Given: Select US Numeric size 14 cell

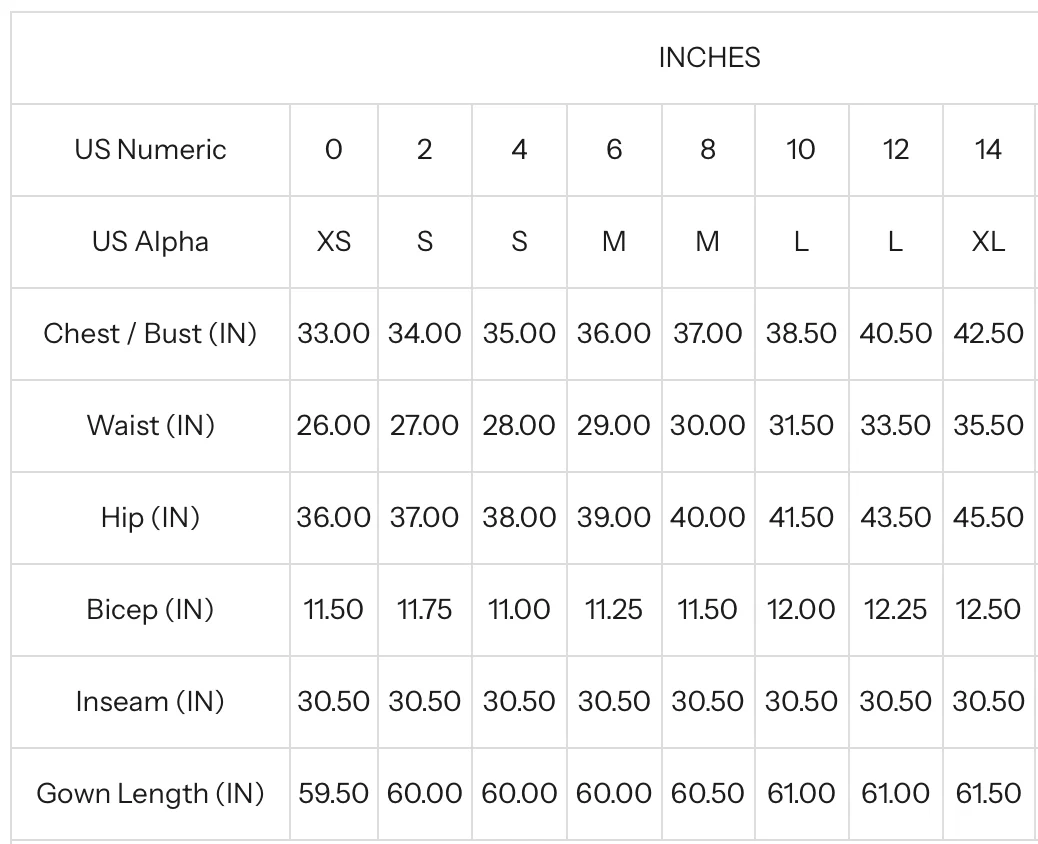Looking at the screenshot, I should pyautogui.click(x=988, y=150).
